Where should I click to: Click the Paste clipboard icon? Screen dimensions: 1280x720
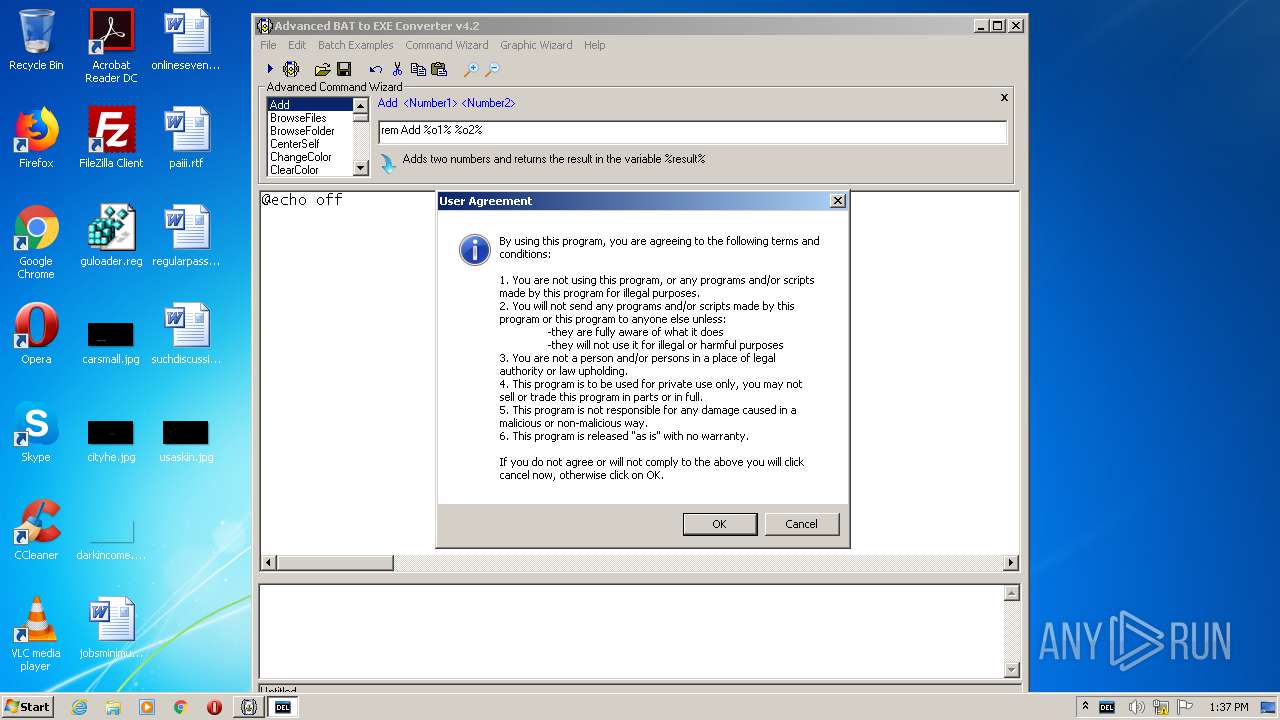(x=438, y=69)
